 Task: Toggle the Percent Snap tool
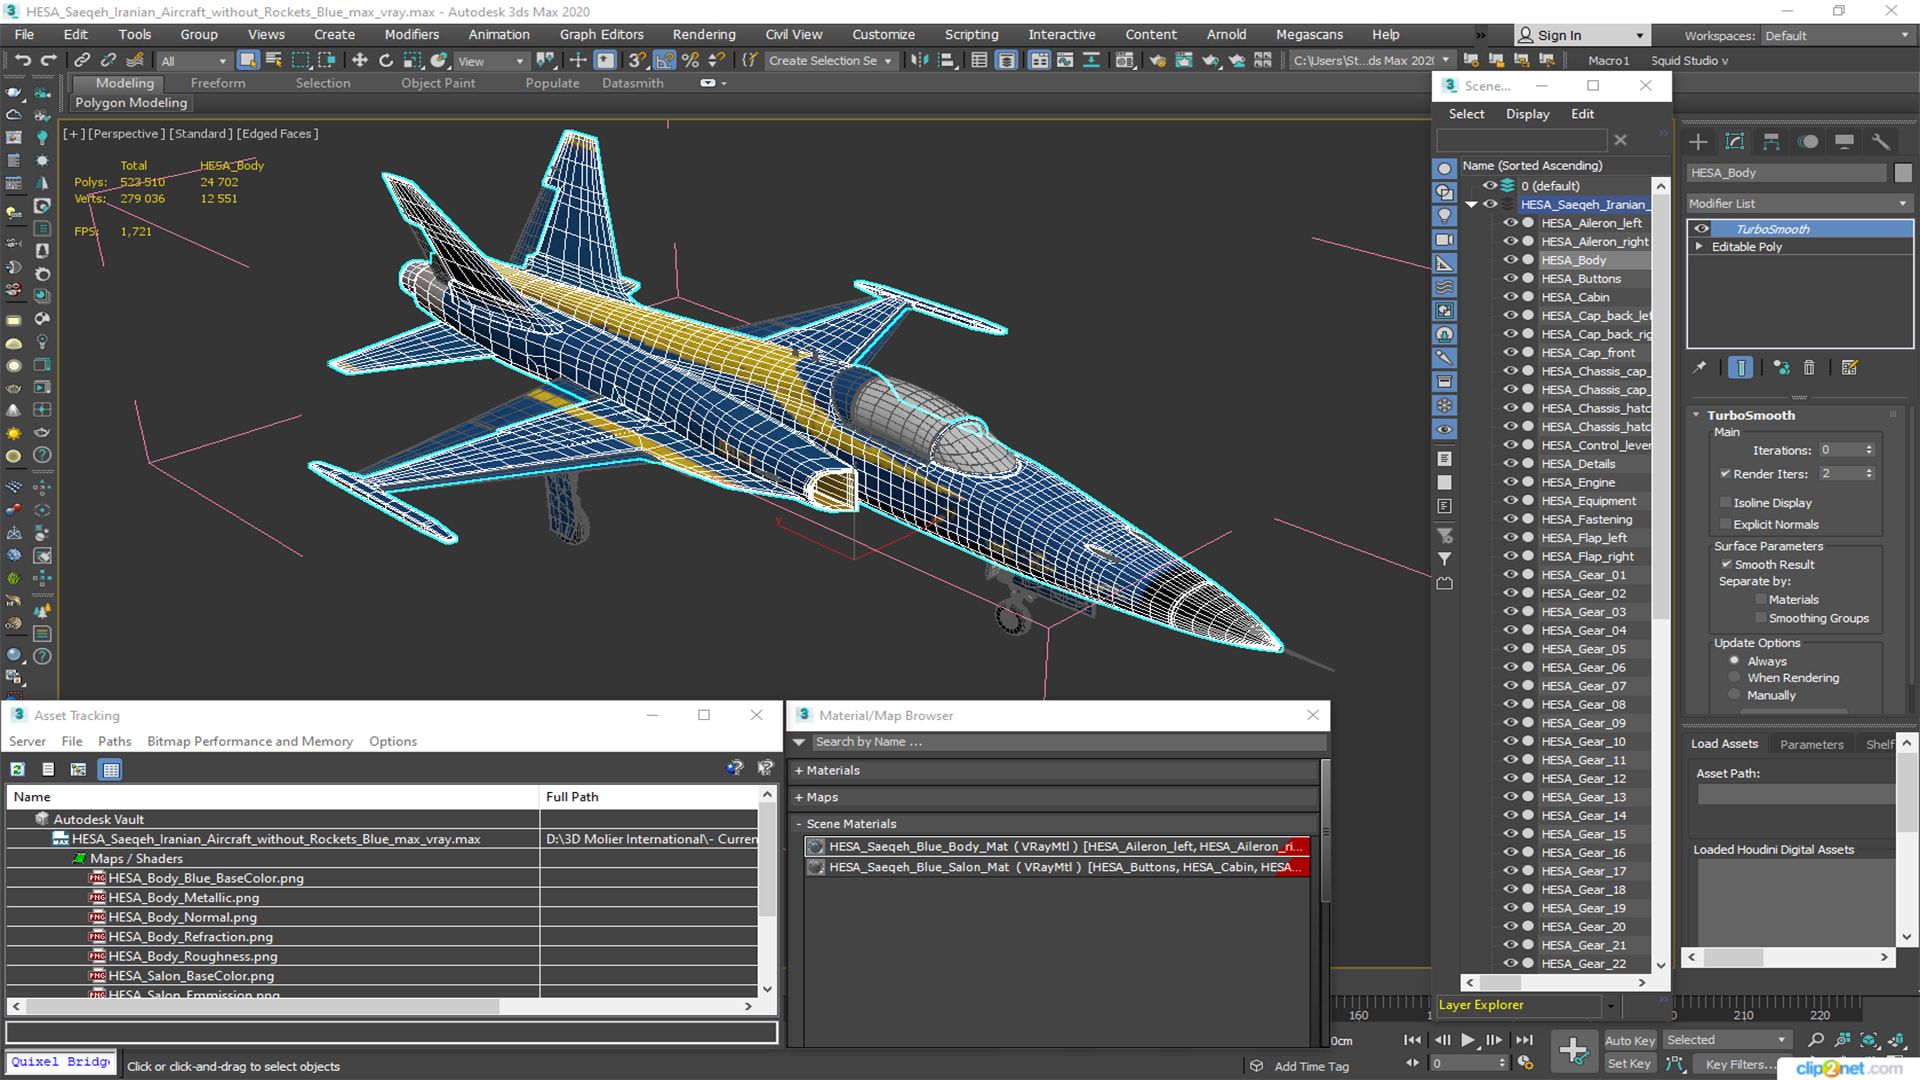[690, 60]
